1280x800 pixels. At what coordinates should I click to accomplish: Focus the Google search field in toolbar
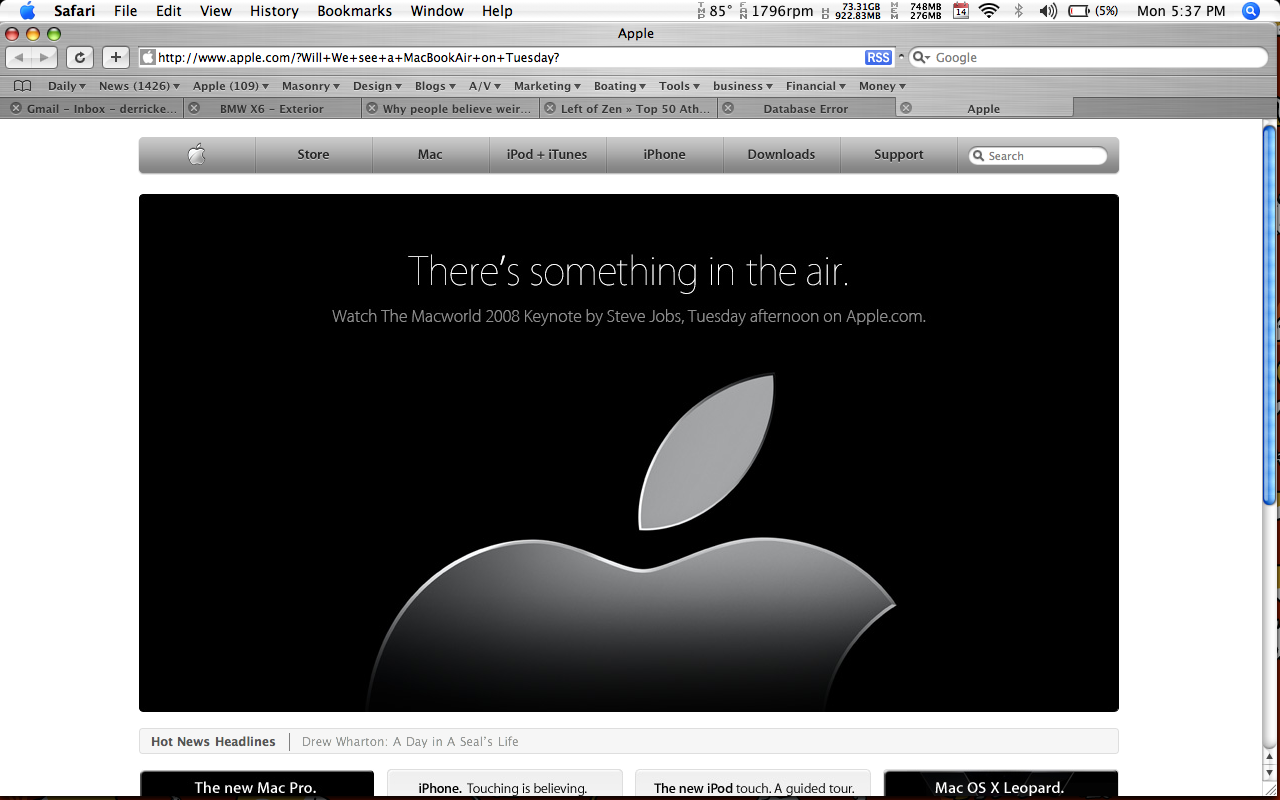(1088, 58)
